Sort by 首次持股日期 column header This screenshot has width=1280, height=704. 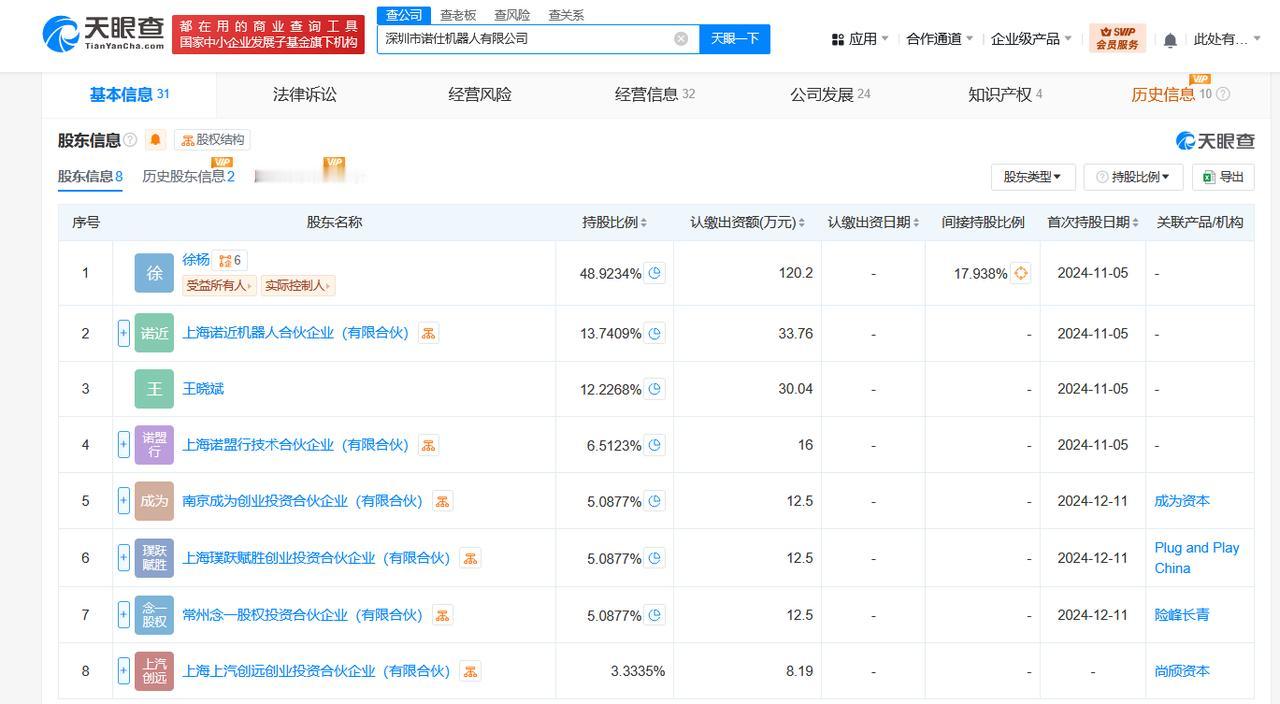click(1093, 222)
